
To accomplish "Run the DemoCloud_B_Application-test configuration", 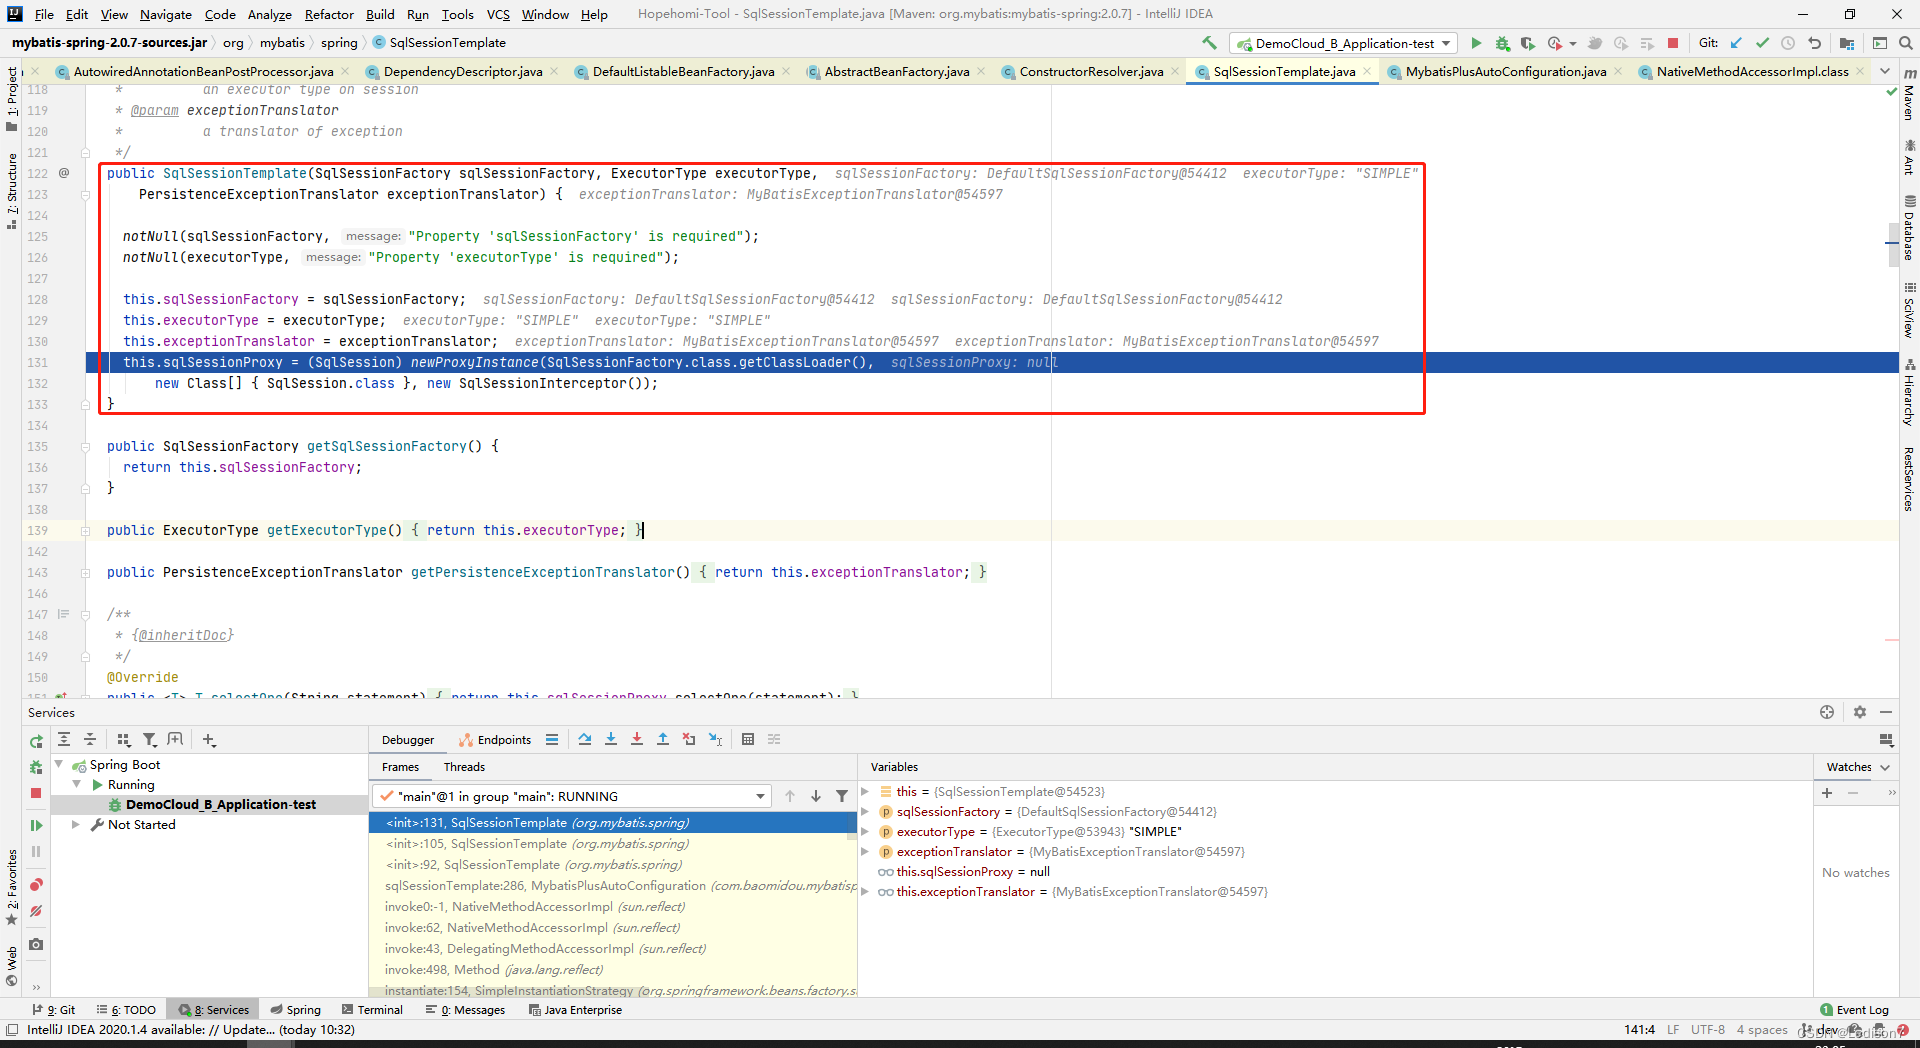I will pos(1476,43).
